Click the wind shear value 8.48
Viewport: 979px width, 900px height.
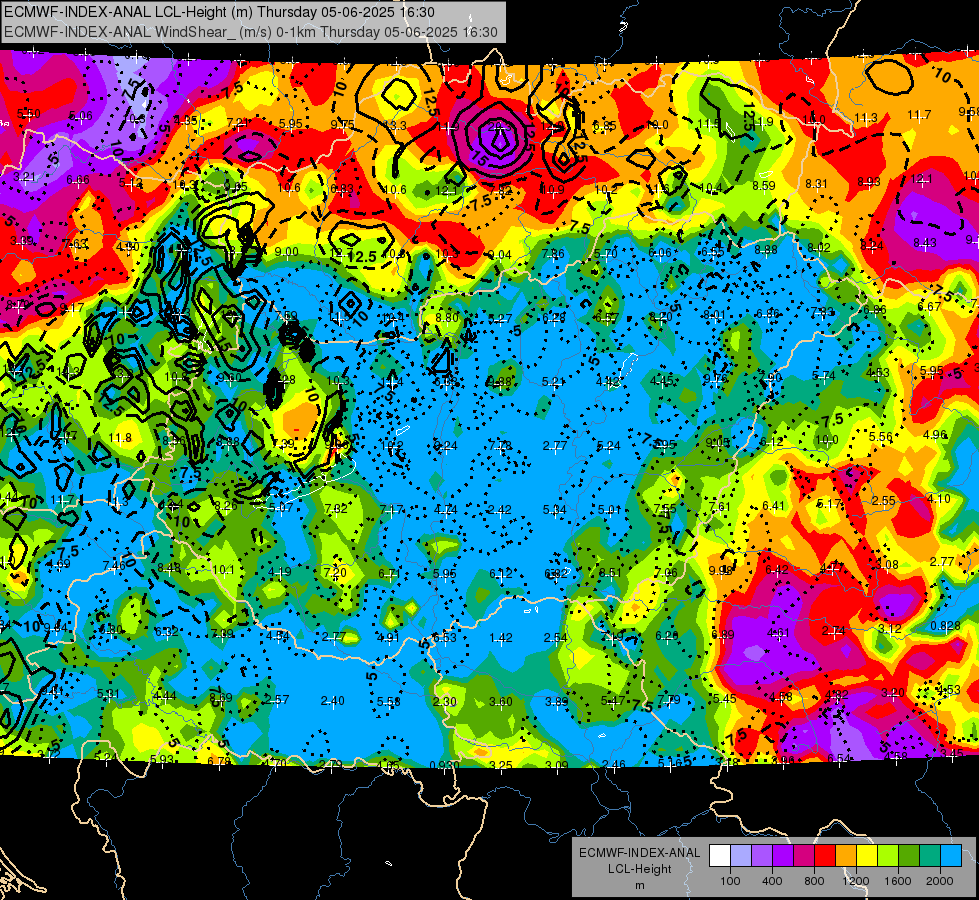pos(169,568)
